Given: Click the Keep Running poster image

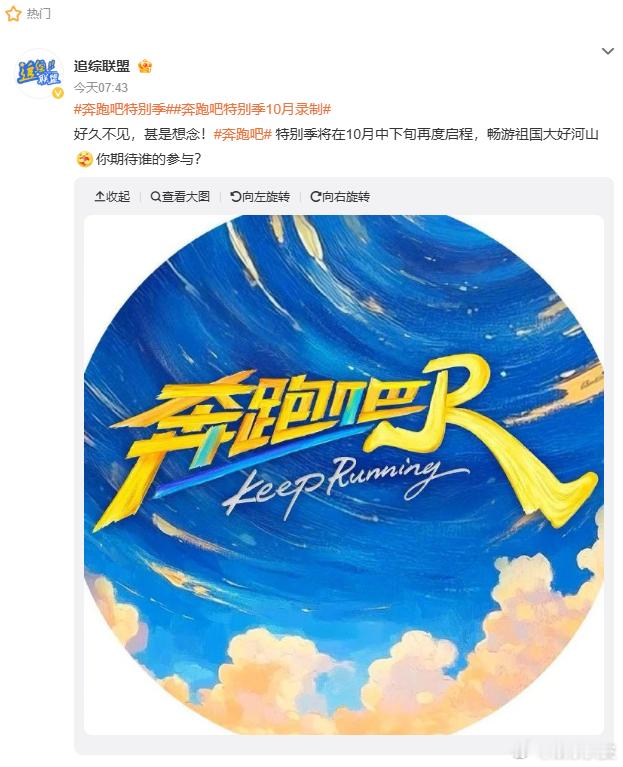Looking at the screenshot, I should pos(344,475).
